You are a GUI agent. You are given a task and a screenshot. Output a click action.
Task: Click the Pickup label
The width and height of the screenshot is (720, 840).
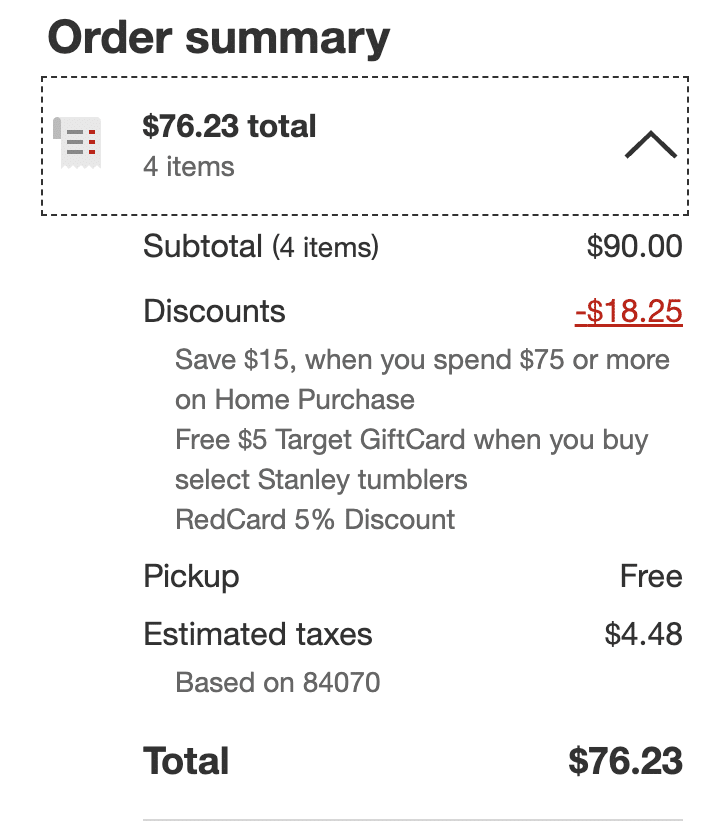191,577
